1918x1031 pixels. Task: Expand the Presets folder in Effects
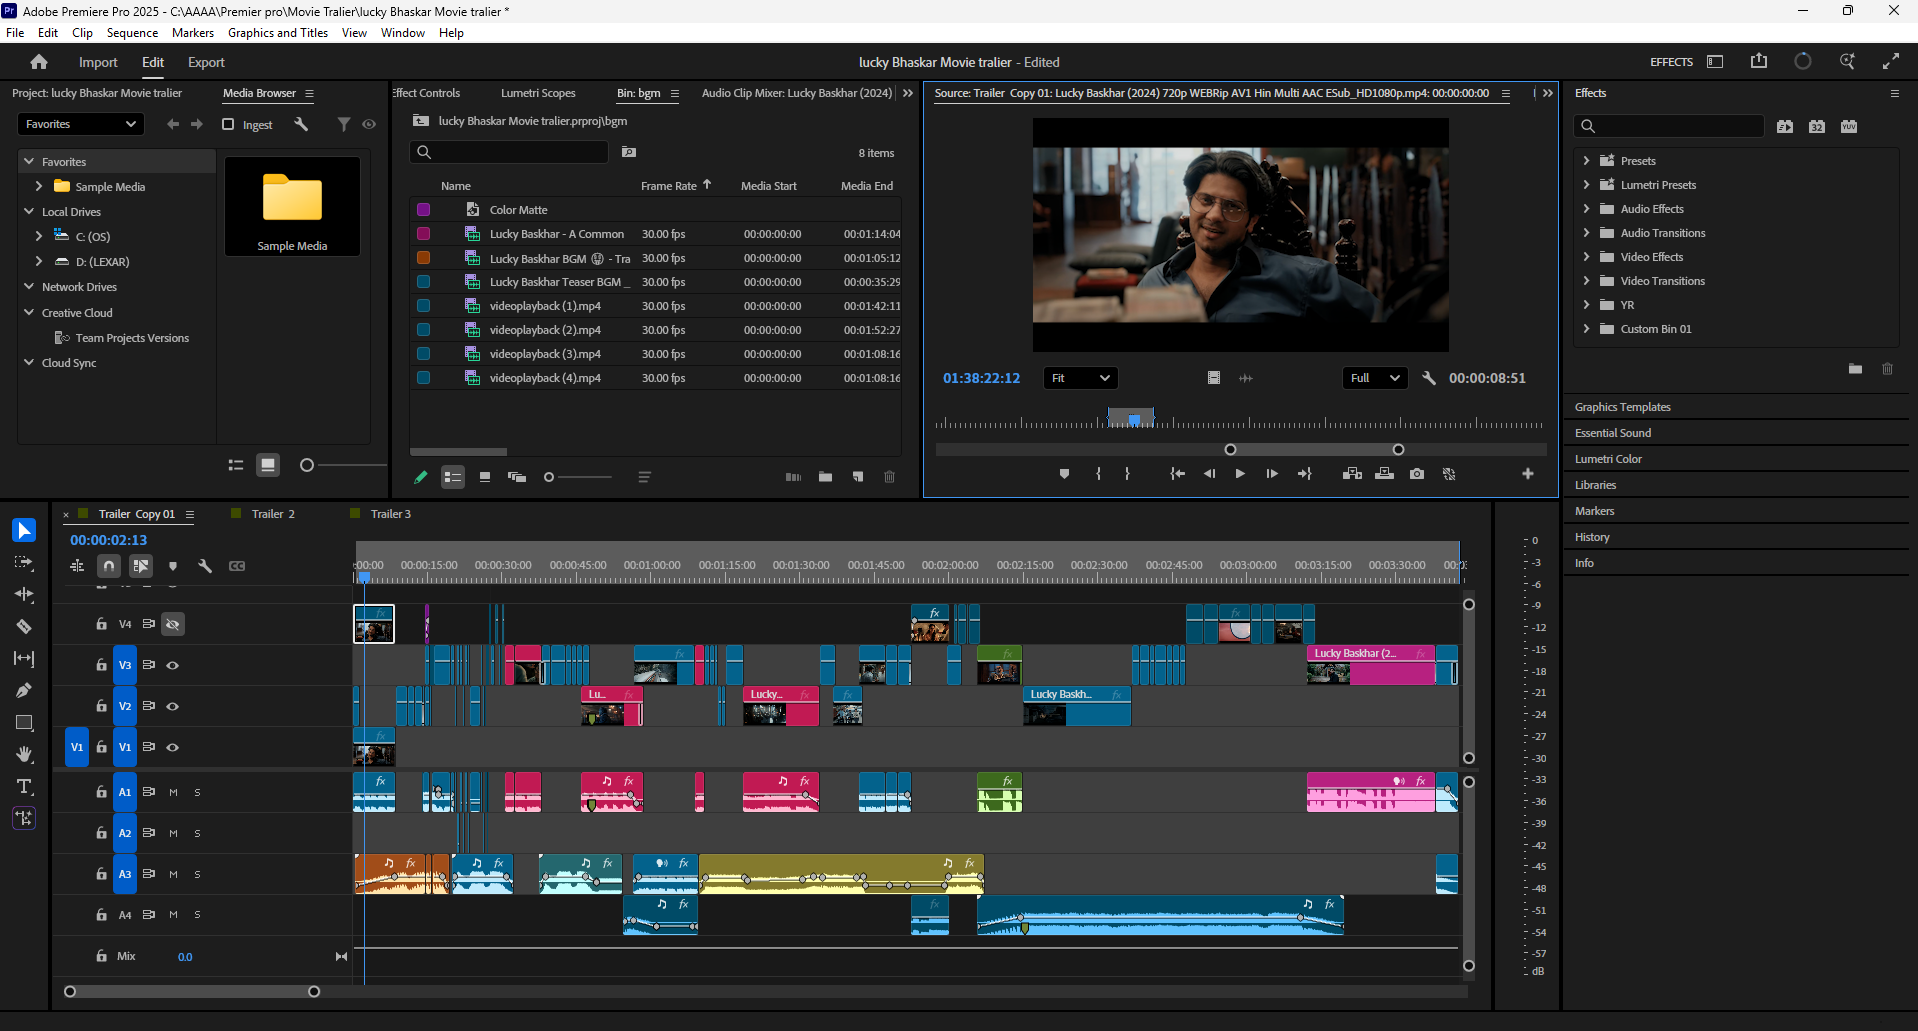pyautogui.click(x=1586, y=161)
